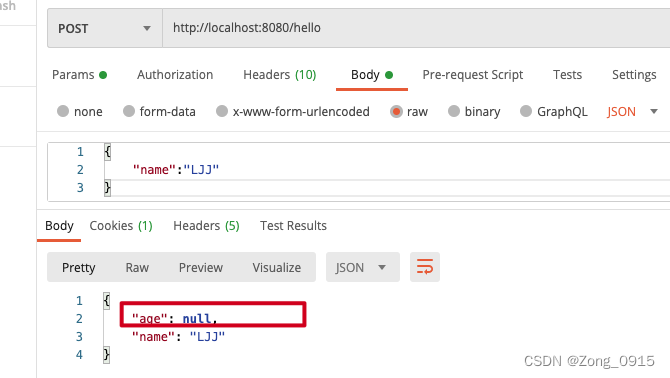The height and width of the screenshot is (378, 670).
Task: Click the closing brace on response line 4
Action: coord(106,355)
